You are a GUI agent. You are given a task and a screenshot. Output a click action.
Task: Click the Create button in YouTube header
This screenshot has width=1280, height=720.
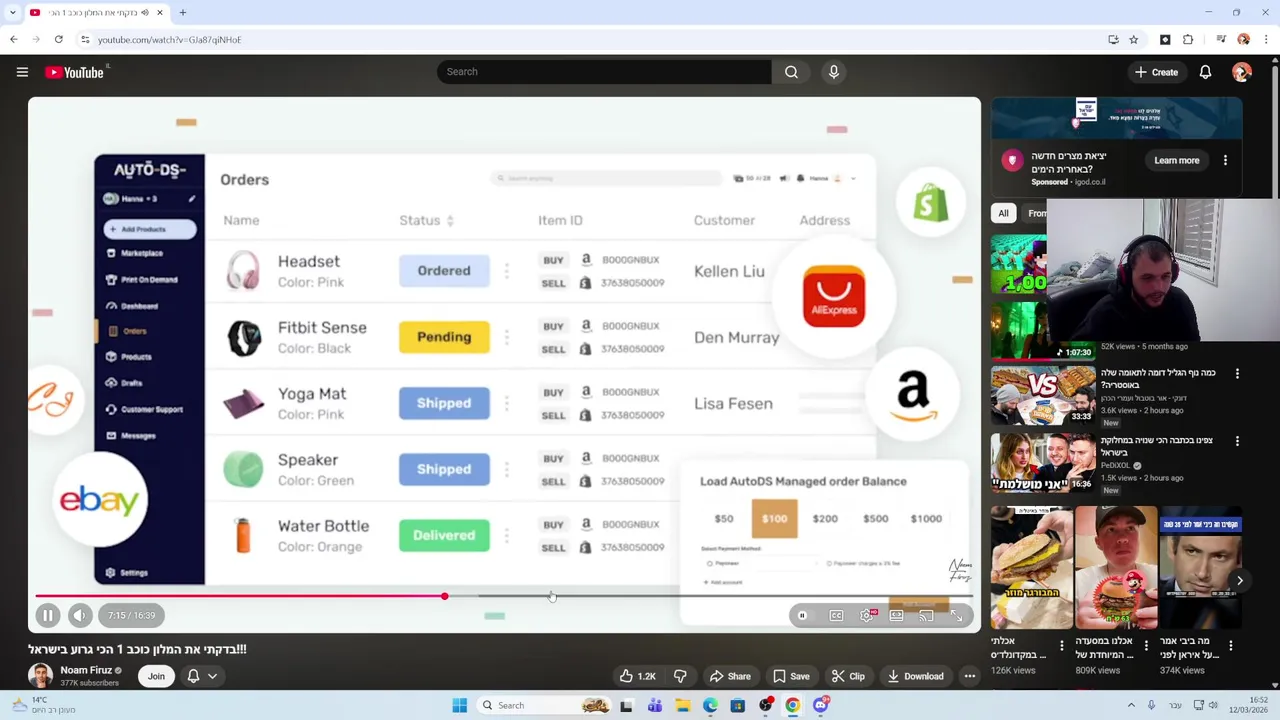coord(1156,72)
